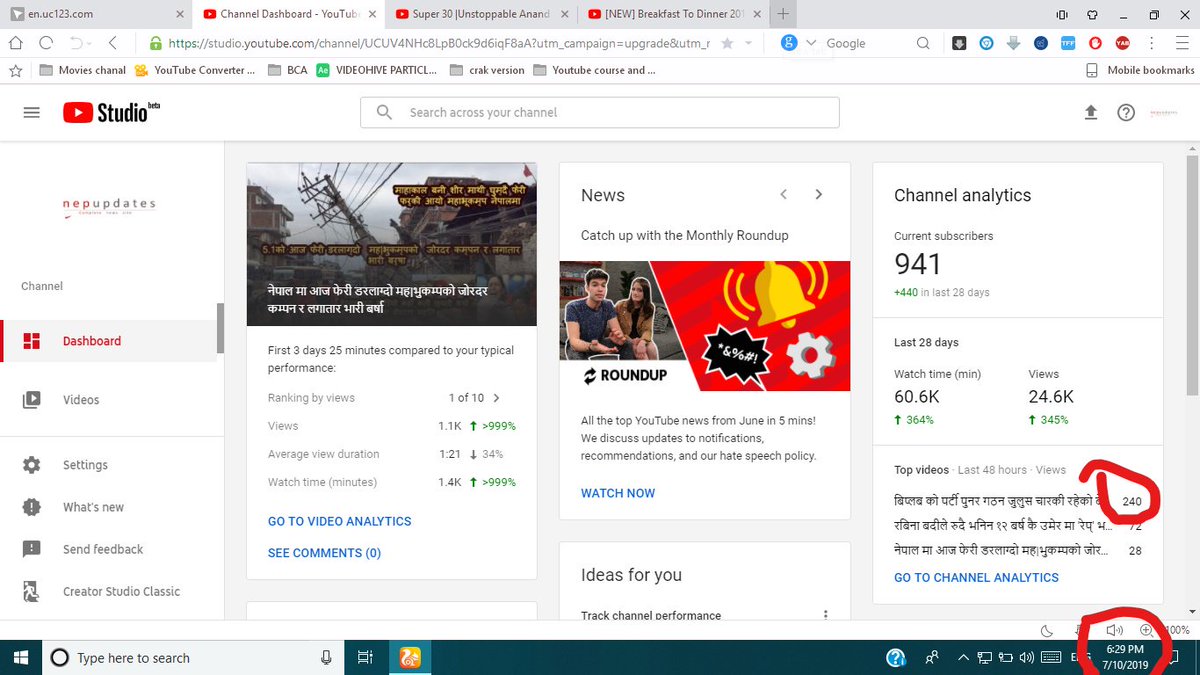Screen dimensions: 1200x675
Task: Toggle browser sound speaker icon in status bar
Action: click(x=1115, y=630)
